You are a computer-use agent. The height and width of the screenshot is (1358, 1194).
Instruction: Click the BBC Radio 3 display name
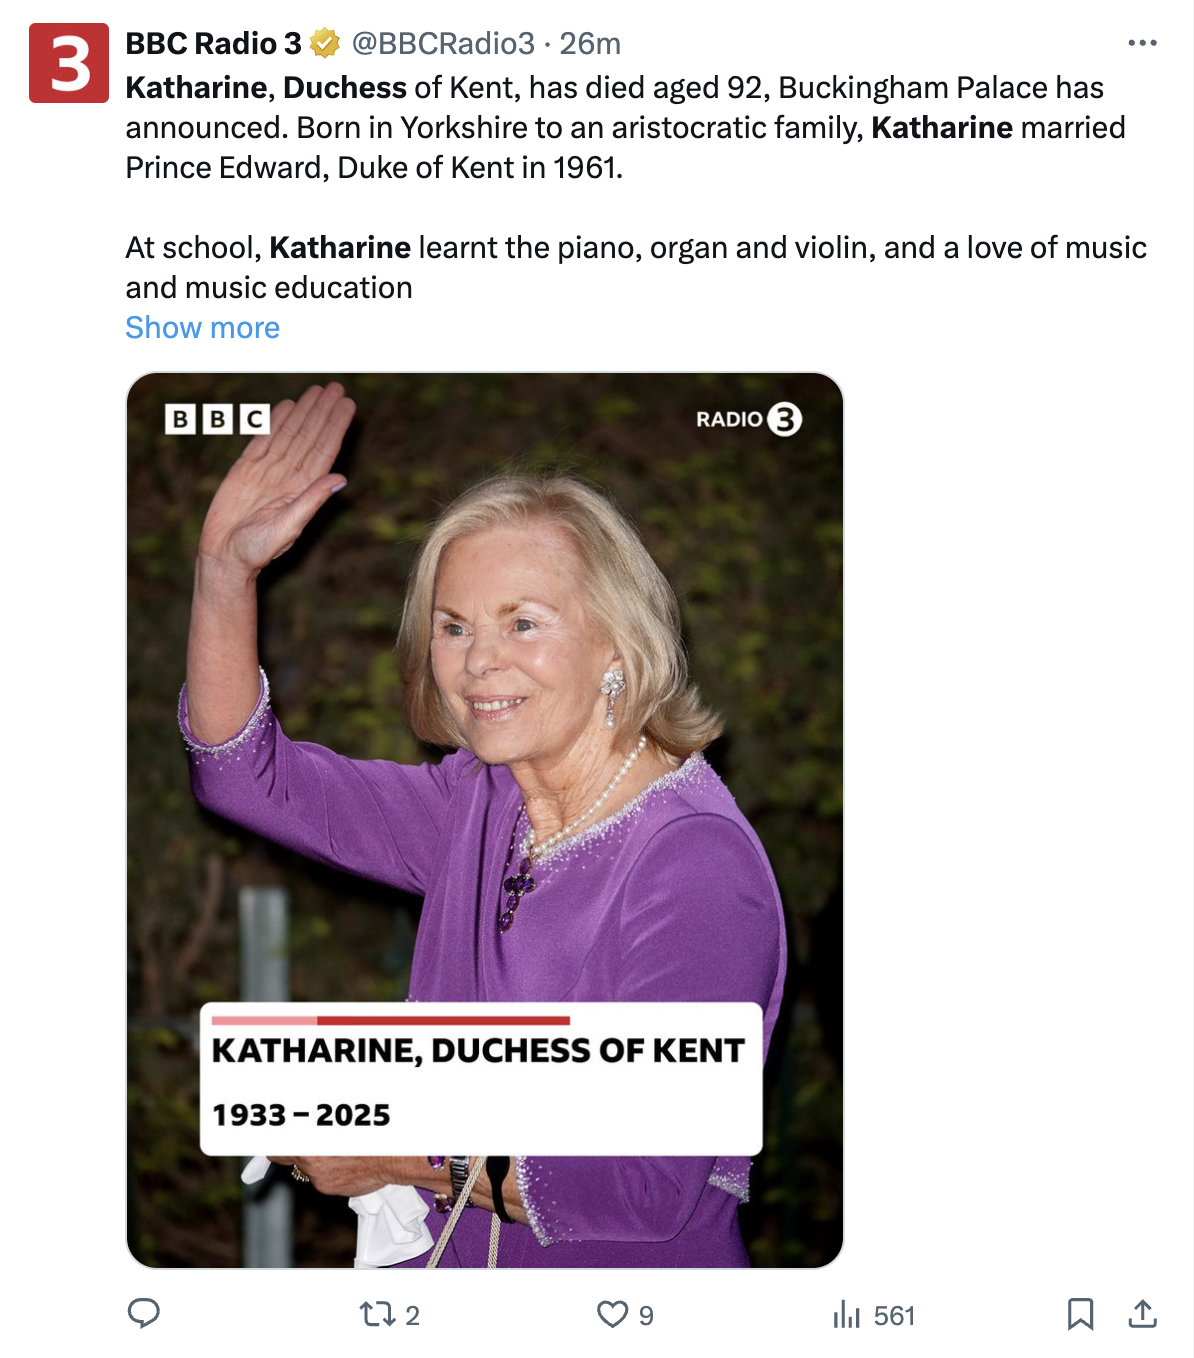(x=213, y=44)
